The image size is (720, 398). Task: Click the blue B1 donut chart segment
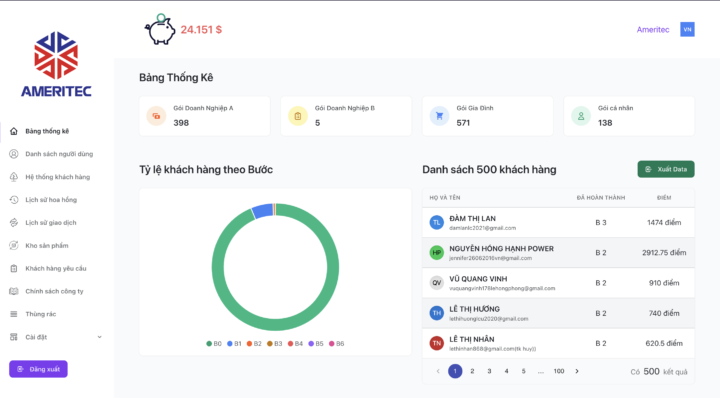click(263, 211)
